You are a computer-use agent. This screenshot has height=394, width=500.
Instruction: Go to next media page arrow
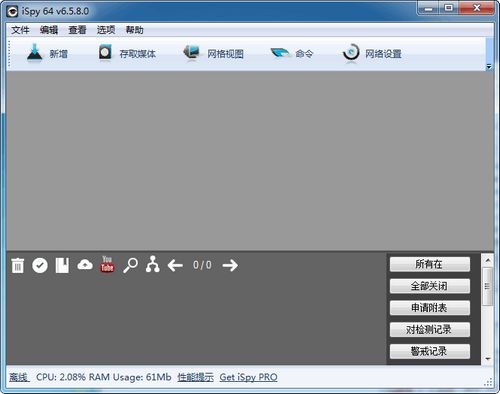[x=230, y=266]
